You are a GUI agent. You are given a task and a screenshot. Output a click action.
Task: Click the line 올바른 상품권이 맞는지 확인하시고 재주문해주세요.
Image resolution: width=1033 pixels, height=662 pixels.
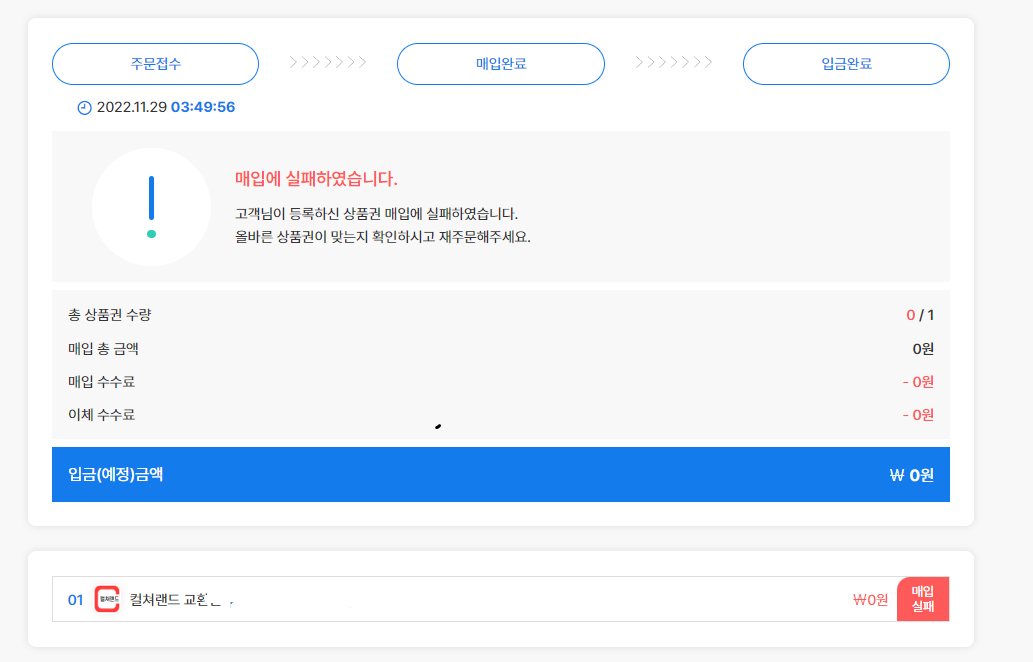click(x=383, y=236)
